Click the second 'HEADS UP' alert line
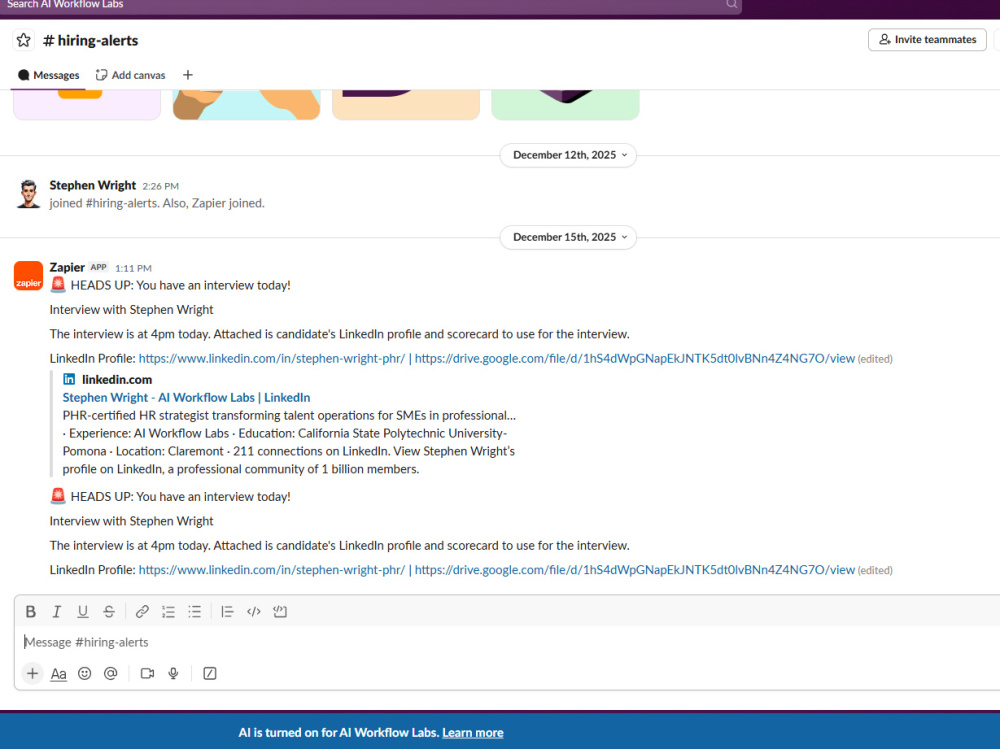1000x749 pixels. [170, 496]
